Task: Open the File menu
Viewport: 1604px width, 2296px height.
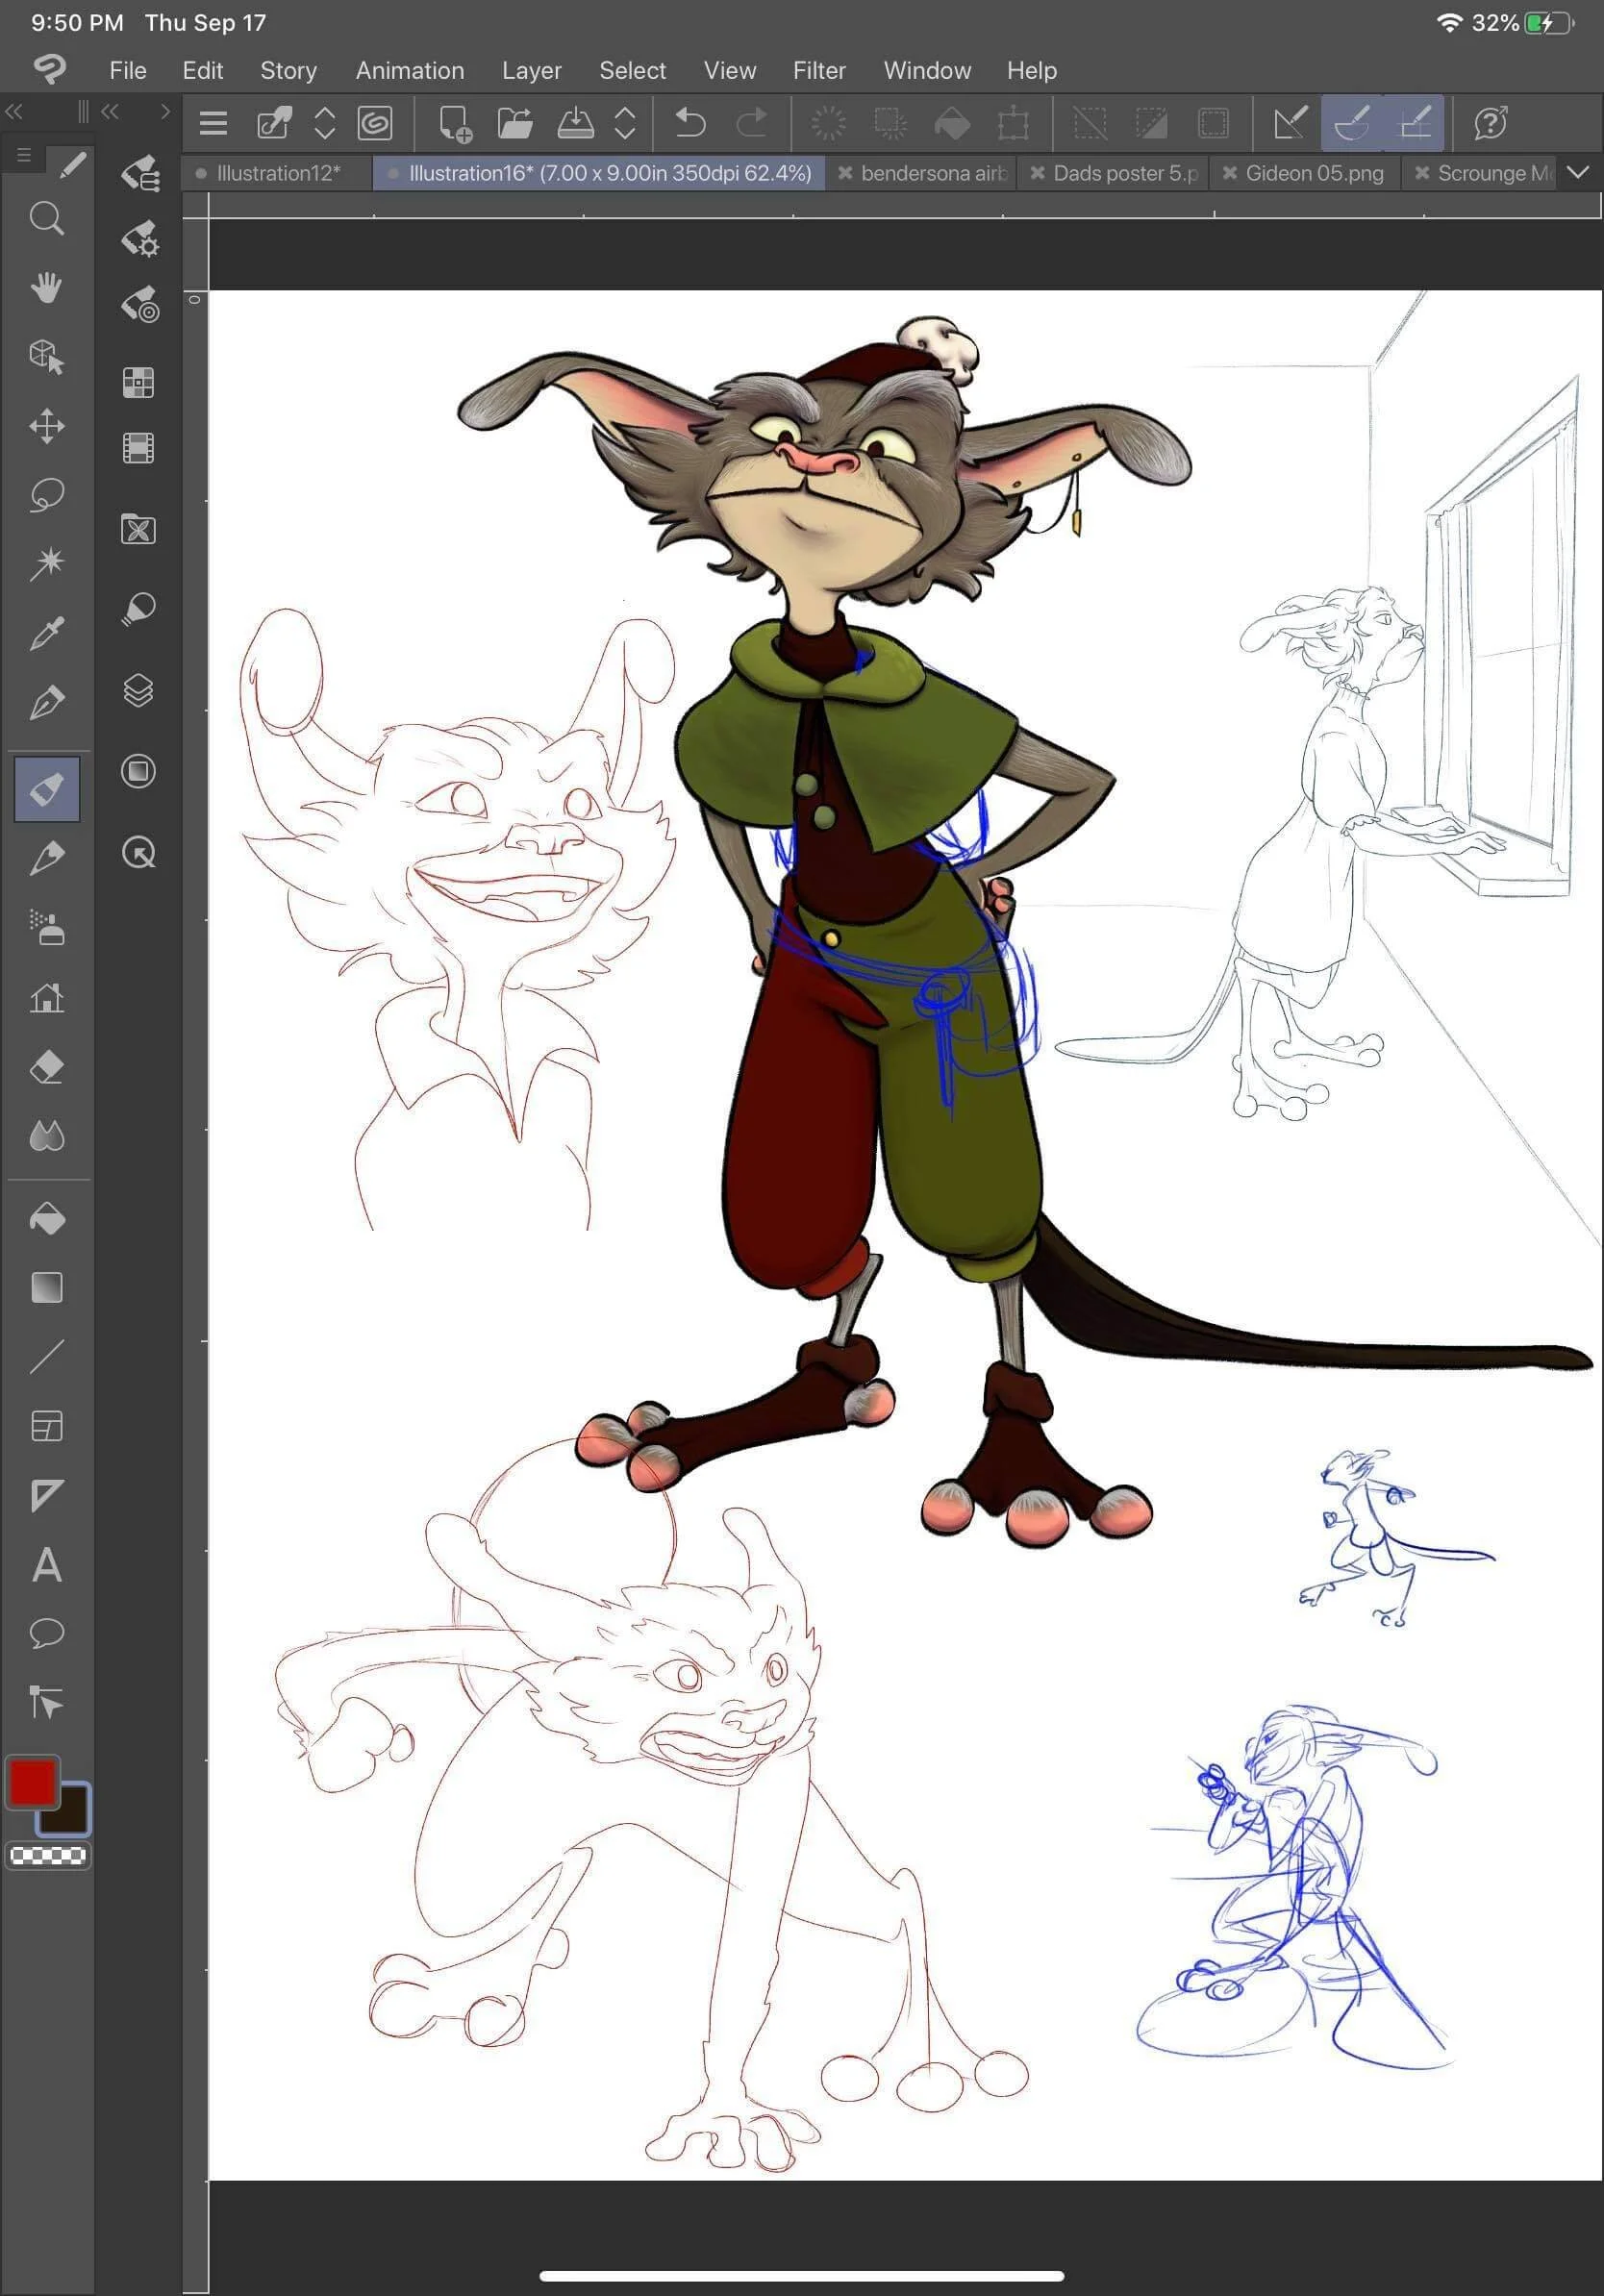Action: (128, 70)
